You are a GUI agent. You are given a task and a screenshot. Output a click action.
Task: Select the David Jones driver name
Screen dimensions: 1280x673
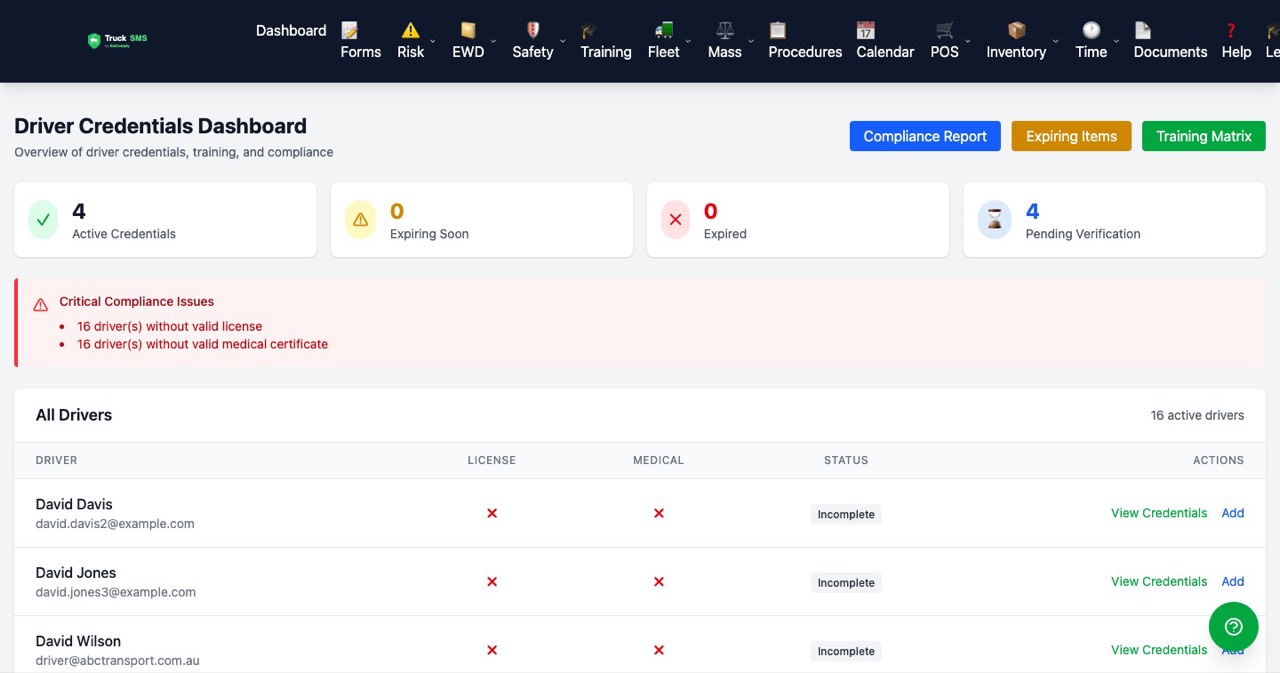tap(76, 573)
